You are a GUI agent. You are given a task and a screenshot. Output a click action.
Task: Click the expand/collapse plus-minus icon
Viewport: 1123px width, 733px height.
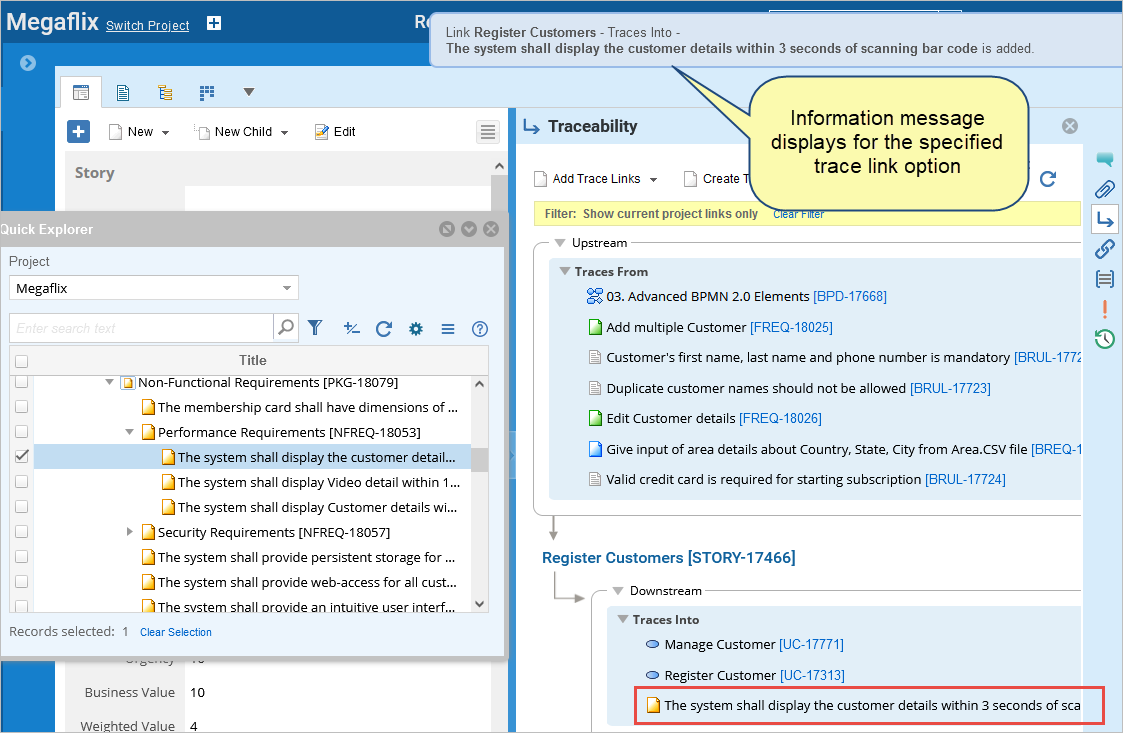(351, 328)
